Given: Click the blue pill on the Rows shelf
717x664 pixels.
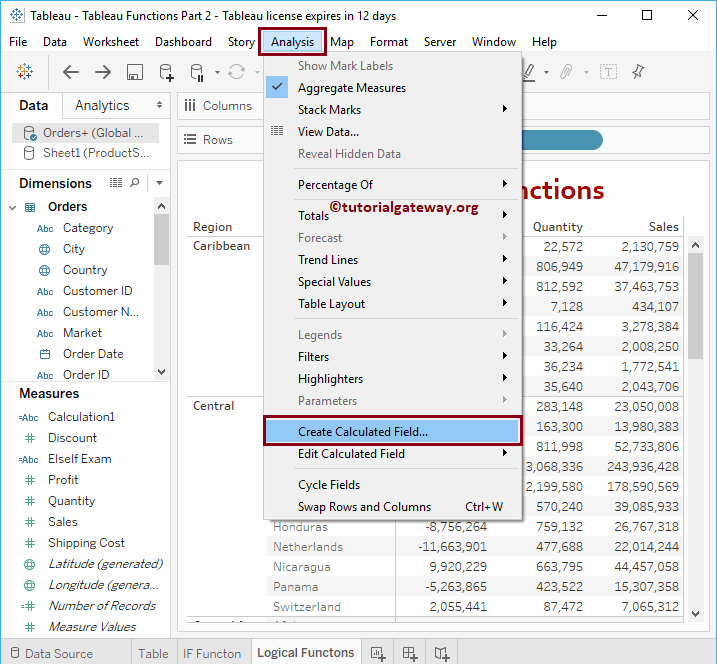Looking at the screenshot, I should 562,140.
